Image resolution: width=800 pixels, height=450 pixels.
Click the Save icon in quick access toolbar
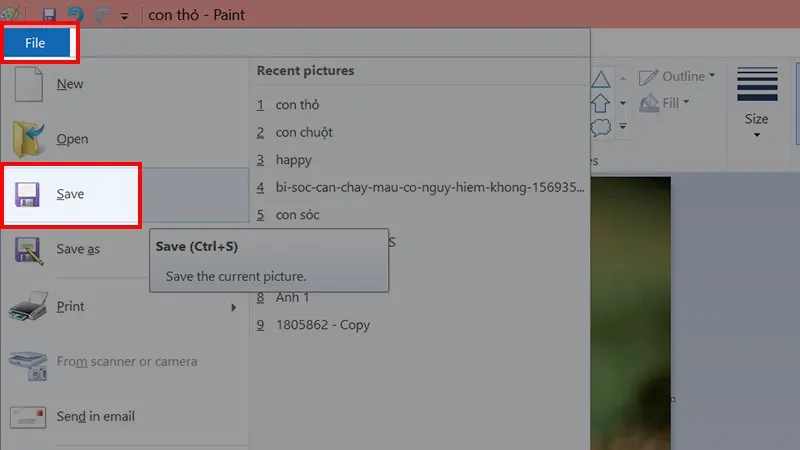coord(48,15)
